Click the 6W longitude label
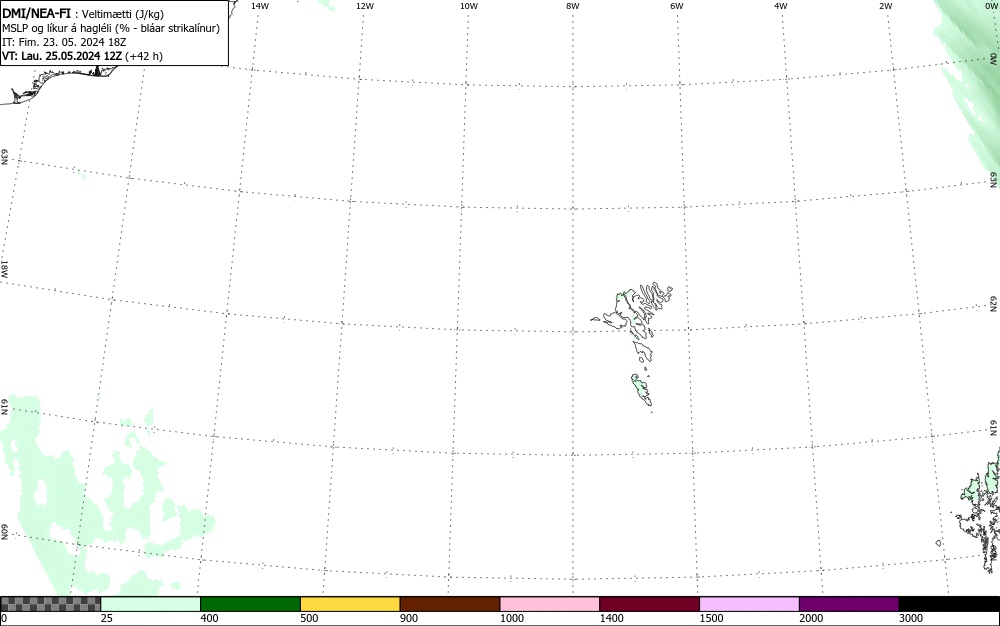This screenshot has height=626, width=1000. [677, 6]
